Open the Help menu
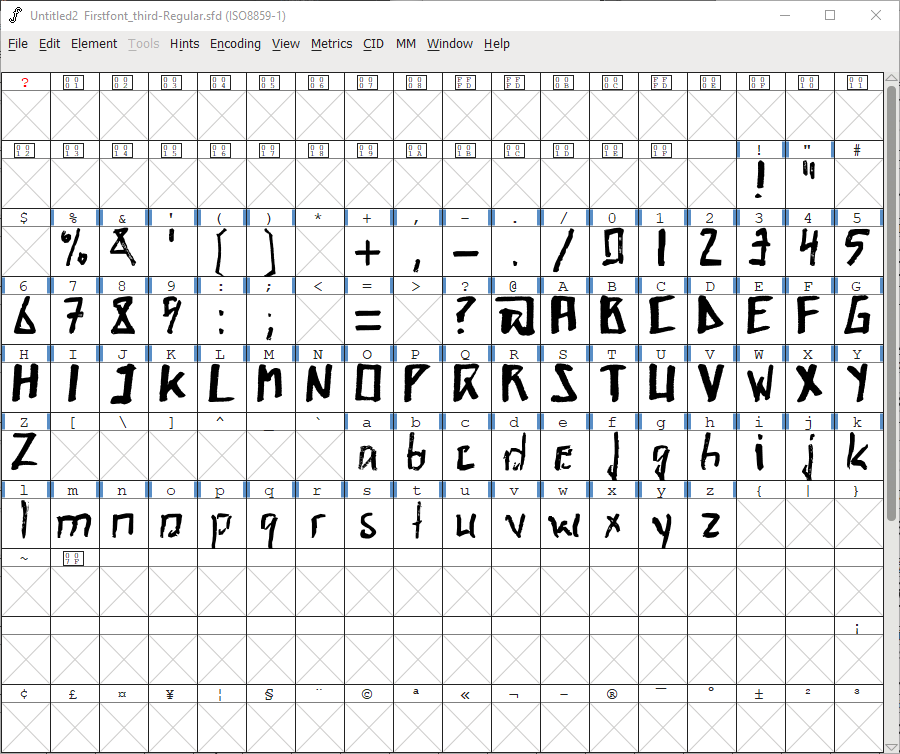The height and width of the screenshot is (754, 900). 496,44
